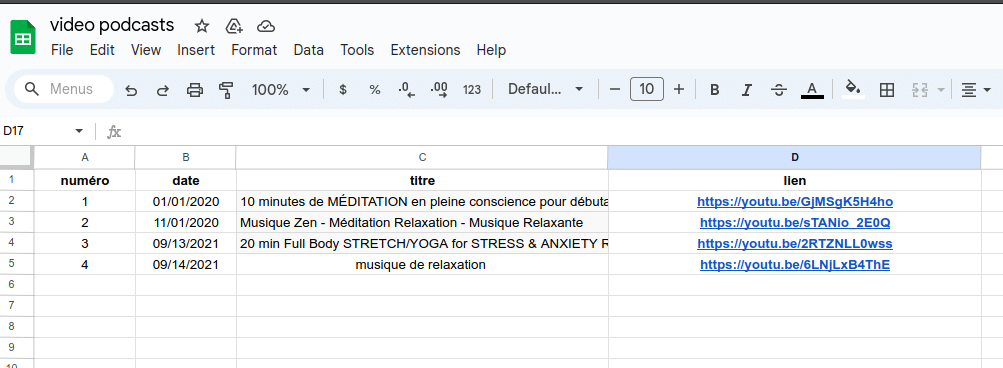Image resolution: width=1003 pixels, height=368 pixels.
Task: Open the fill color picker
Action: 853,89
